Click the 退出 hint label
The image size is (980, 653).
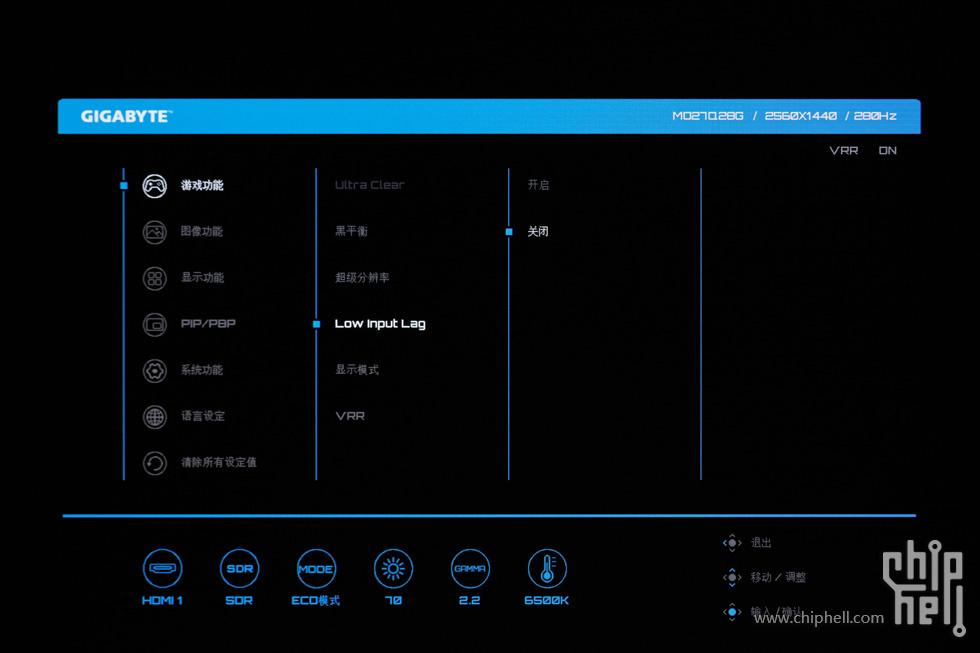click(761, 543)
